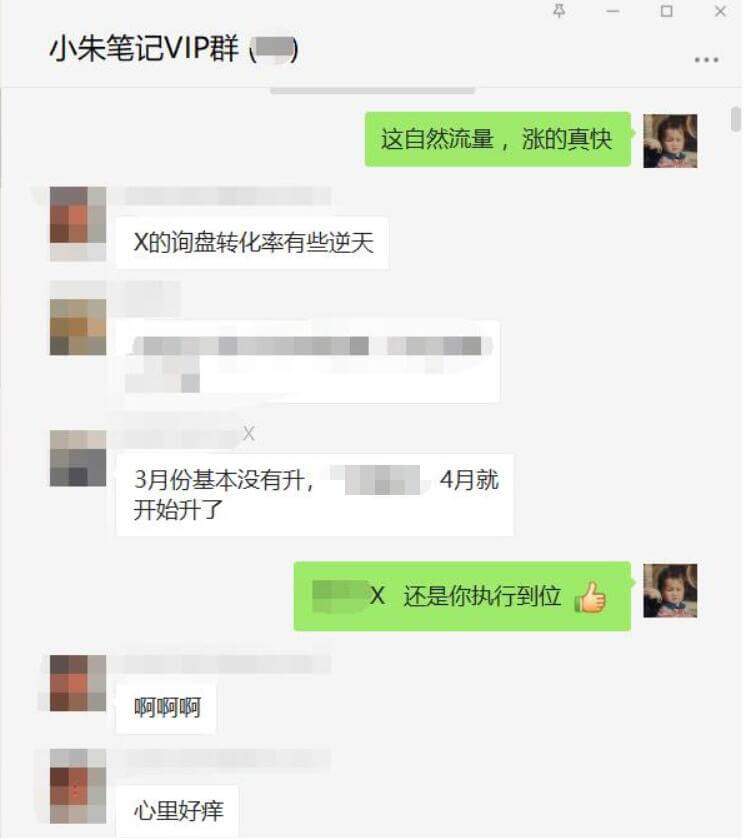Click the blurred white message bubble

308,362
